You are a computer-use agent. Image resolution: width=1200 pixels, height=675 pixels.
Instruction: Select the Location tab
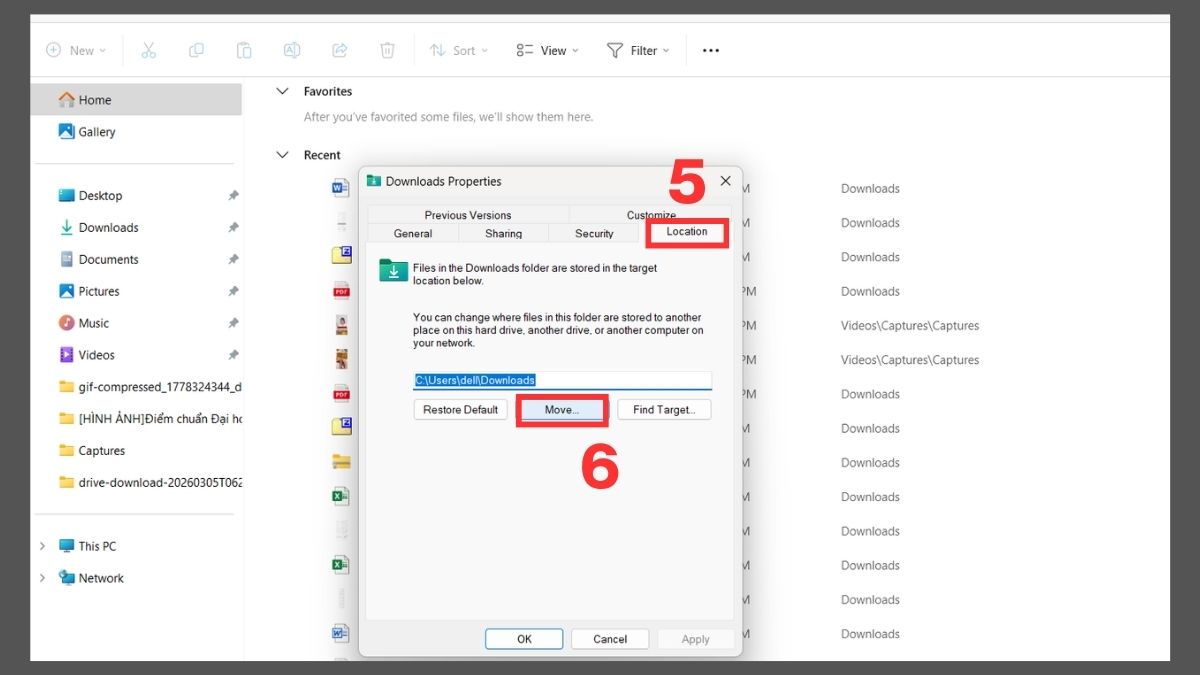(687, 231)
